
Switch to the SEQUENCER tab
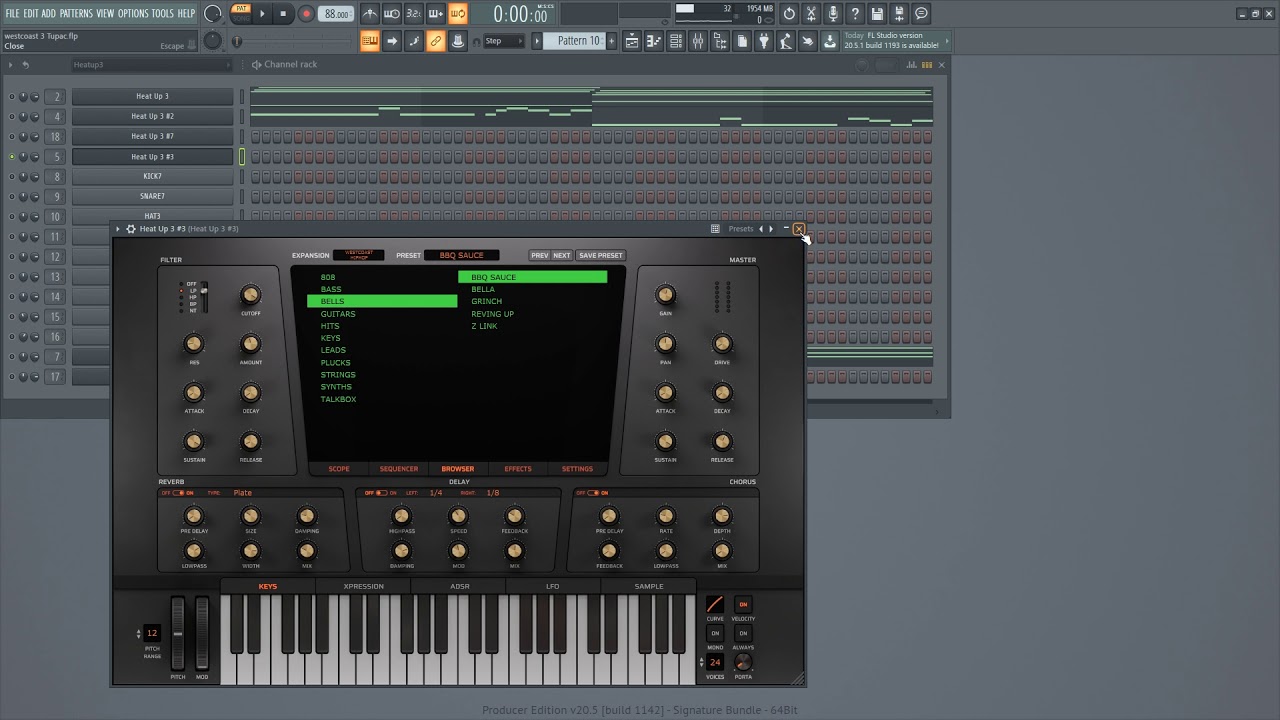coord(399,469)
